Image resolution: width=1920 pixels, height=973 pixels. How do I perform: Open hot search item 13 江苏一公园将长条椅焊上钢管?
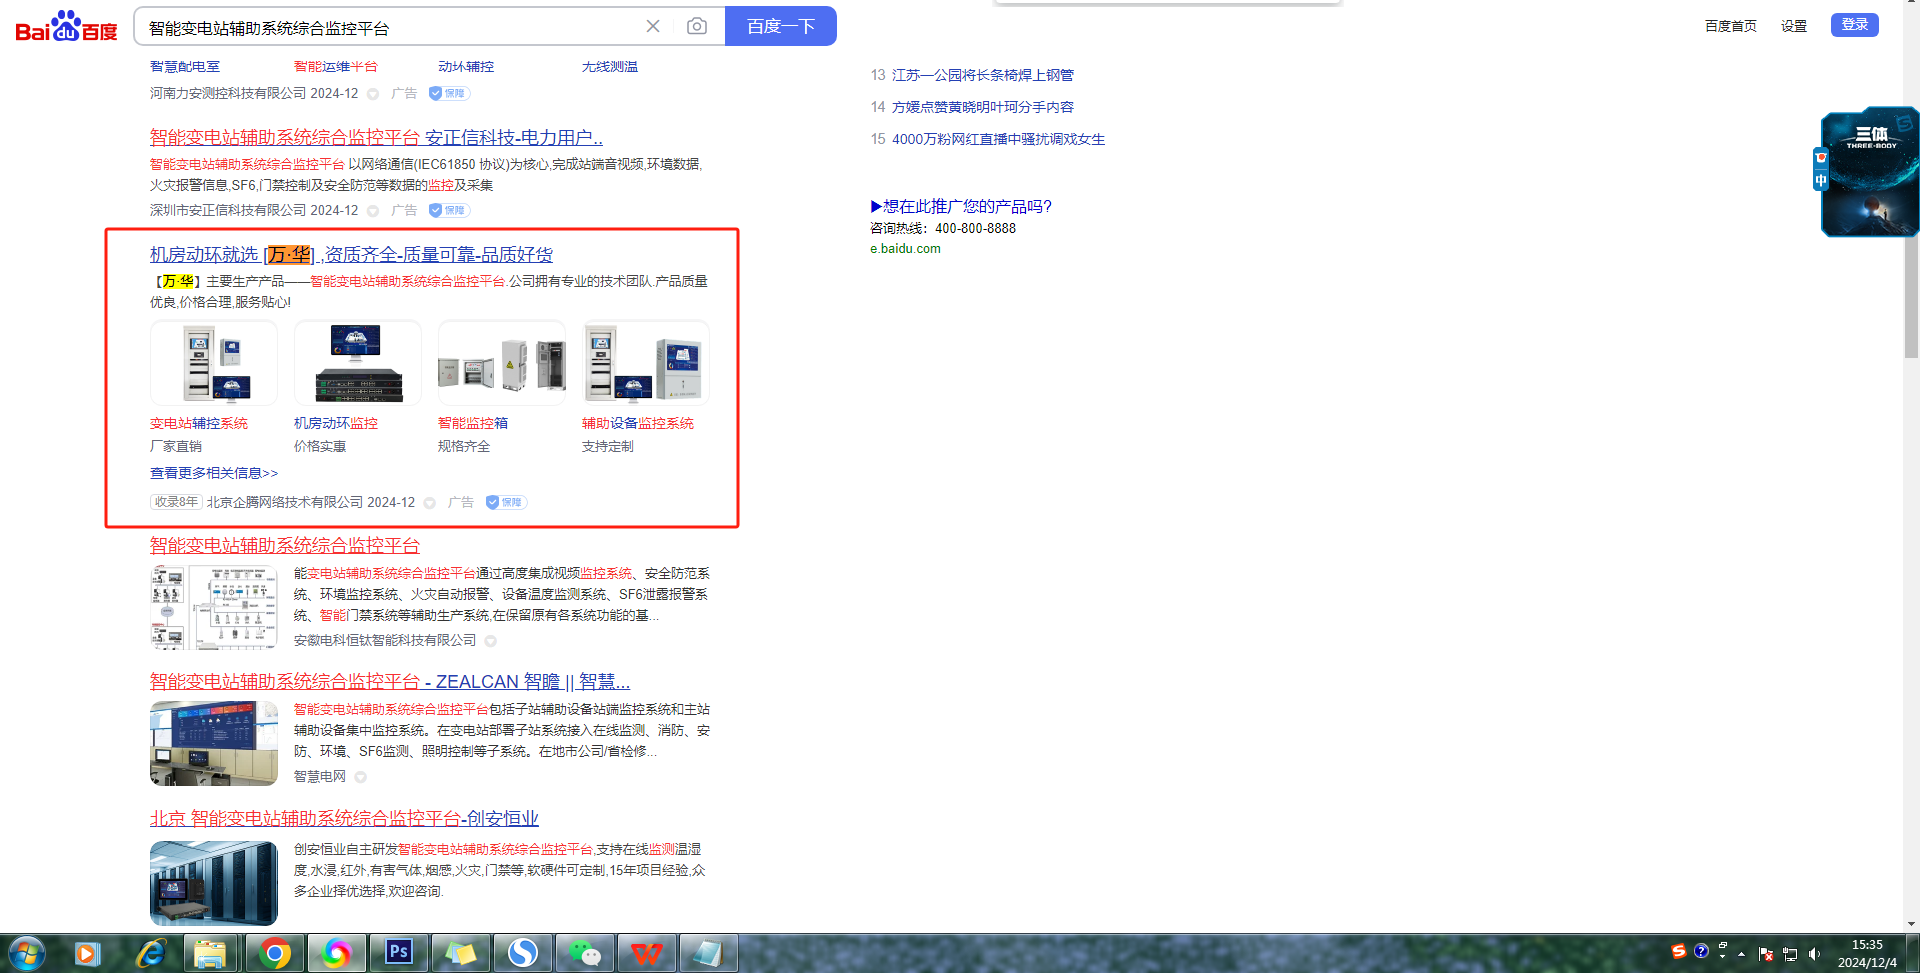(x=983, y=75)
